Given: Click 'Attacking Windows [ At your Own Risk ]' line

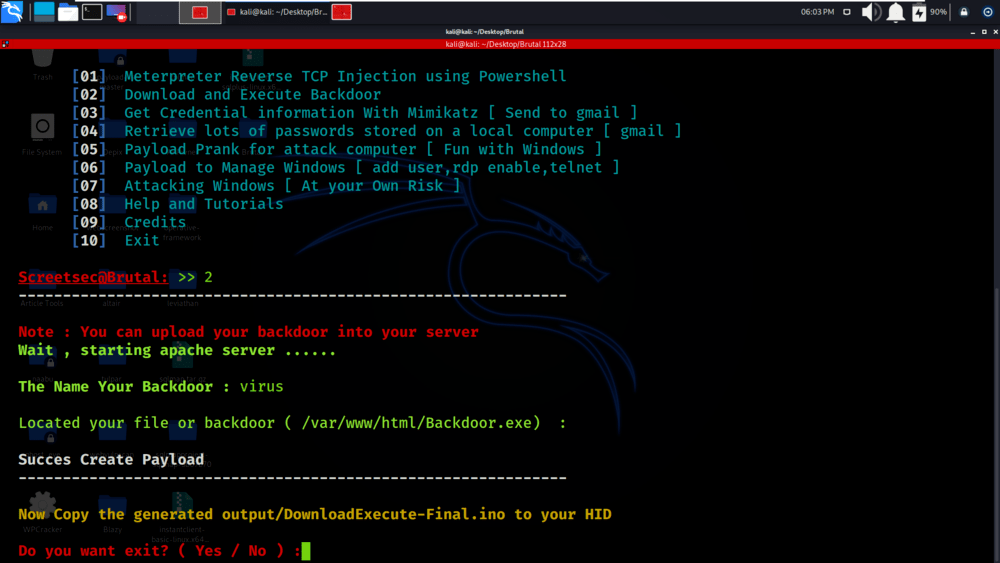Looking at the screenshot, I should [x=266, y=186].
